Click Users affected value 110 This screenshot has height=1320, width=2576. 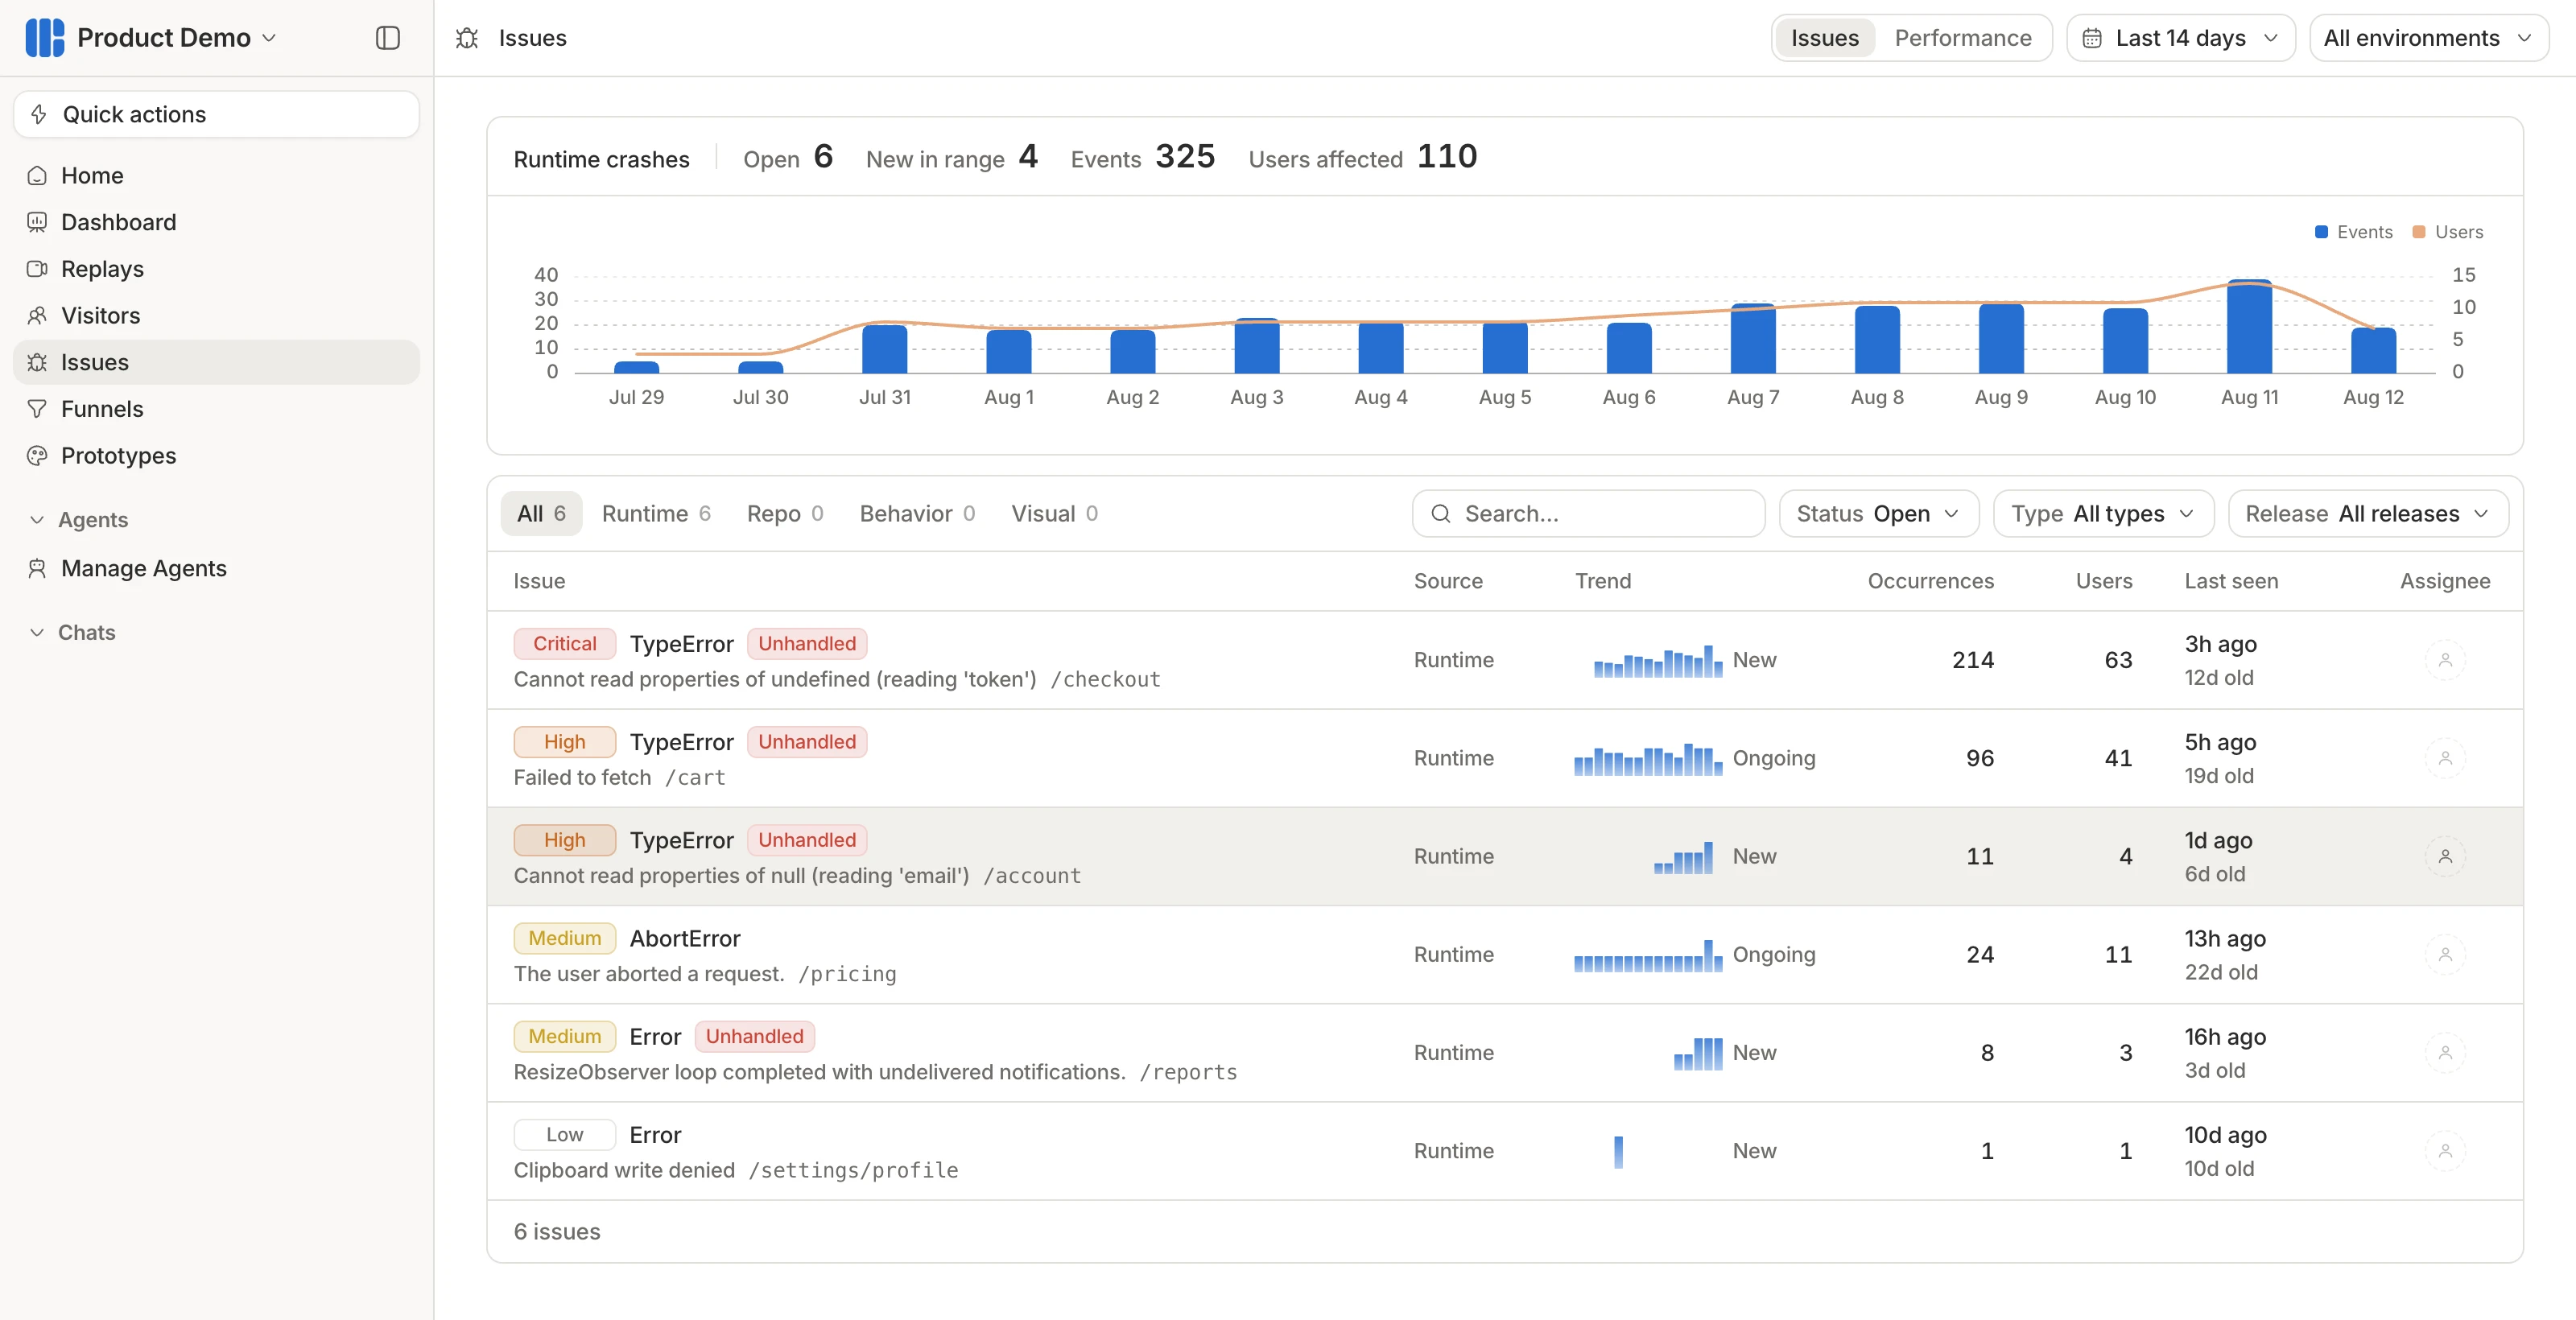coord(1447,156)
